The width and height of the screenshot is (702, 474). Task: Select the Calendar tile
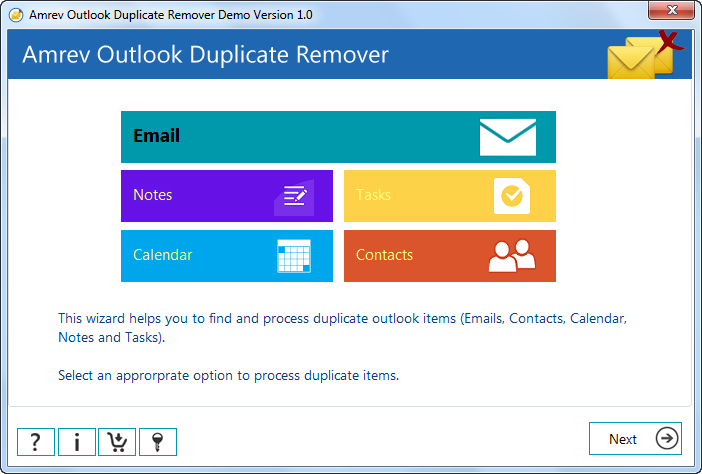(x=227, y=256)
